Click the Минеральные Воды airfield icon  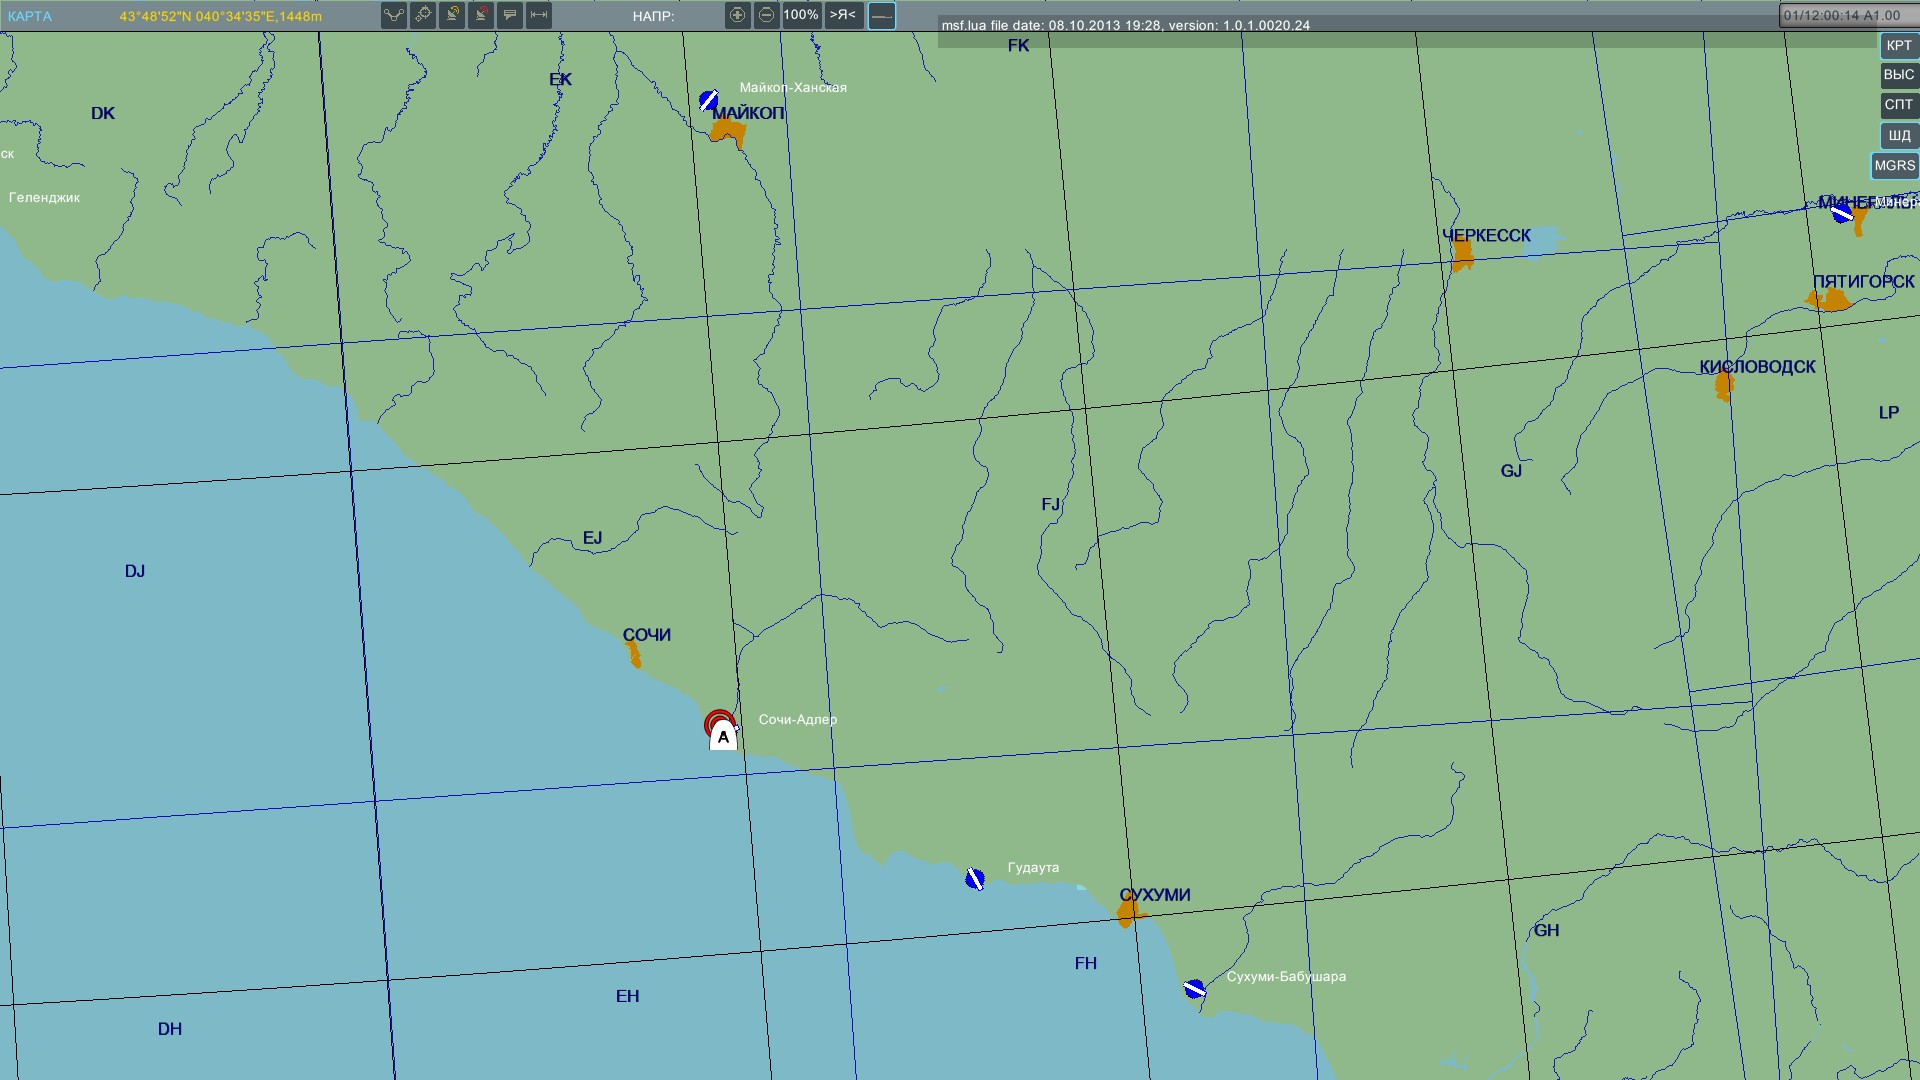click(1843, 212)
